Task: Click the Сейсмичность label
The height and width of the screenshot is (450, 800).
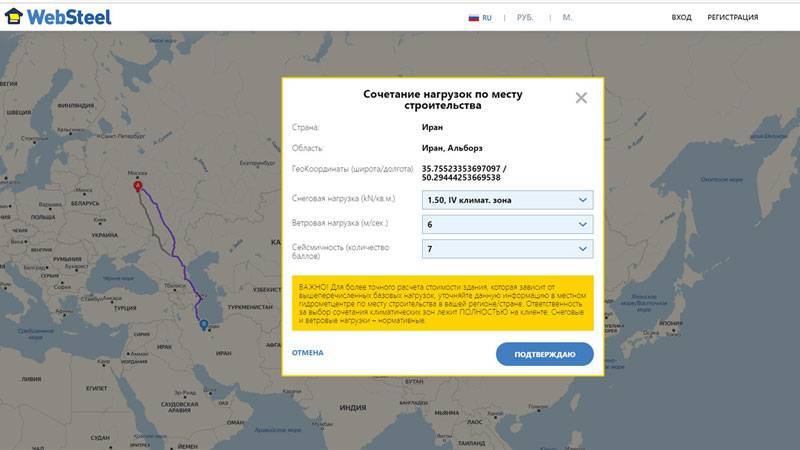Action: pos(340,252)
